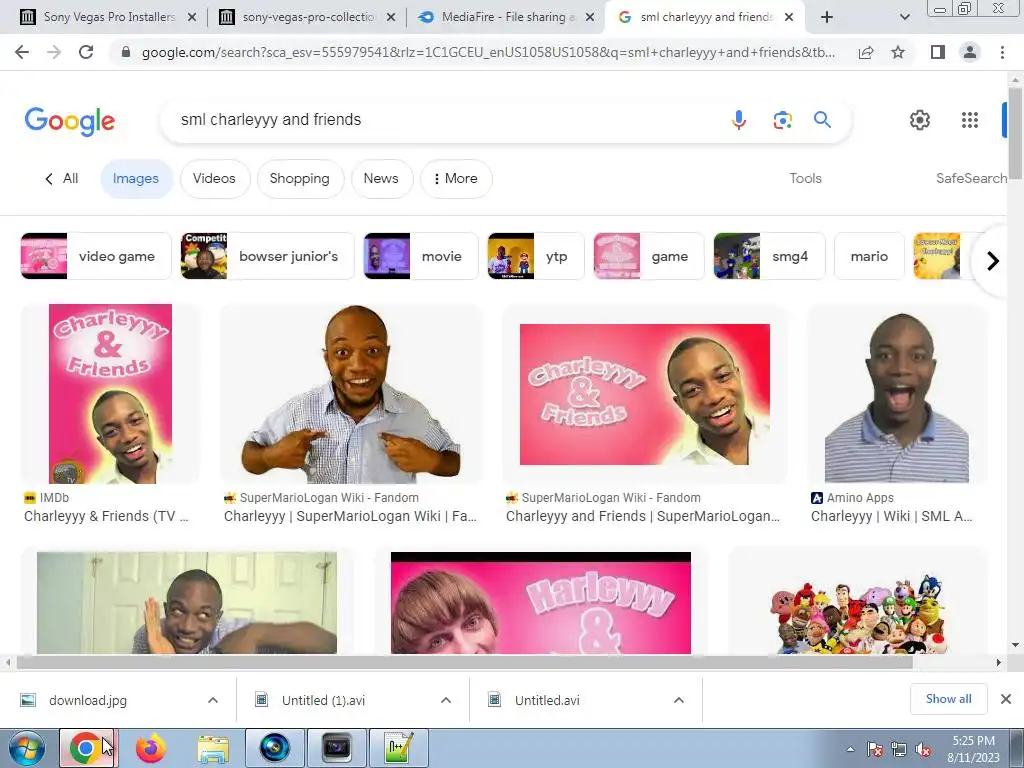Screen dimensions: 1024x768
Task: Open the Tools options
Action: [805, 178]
